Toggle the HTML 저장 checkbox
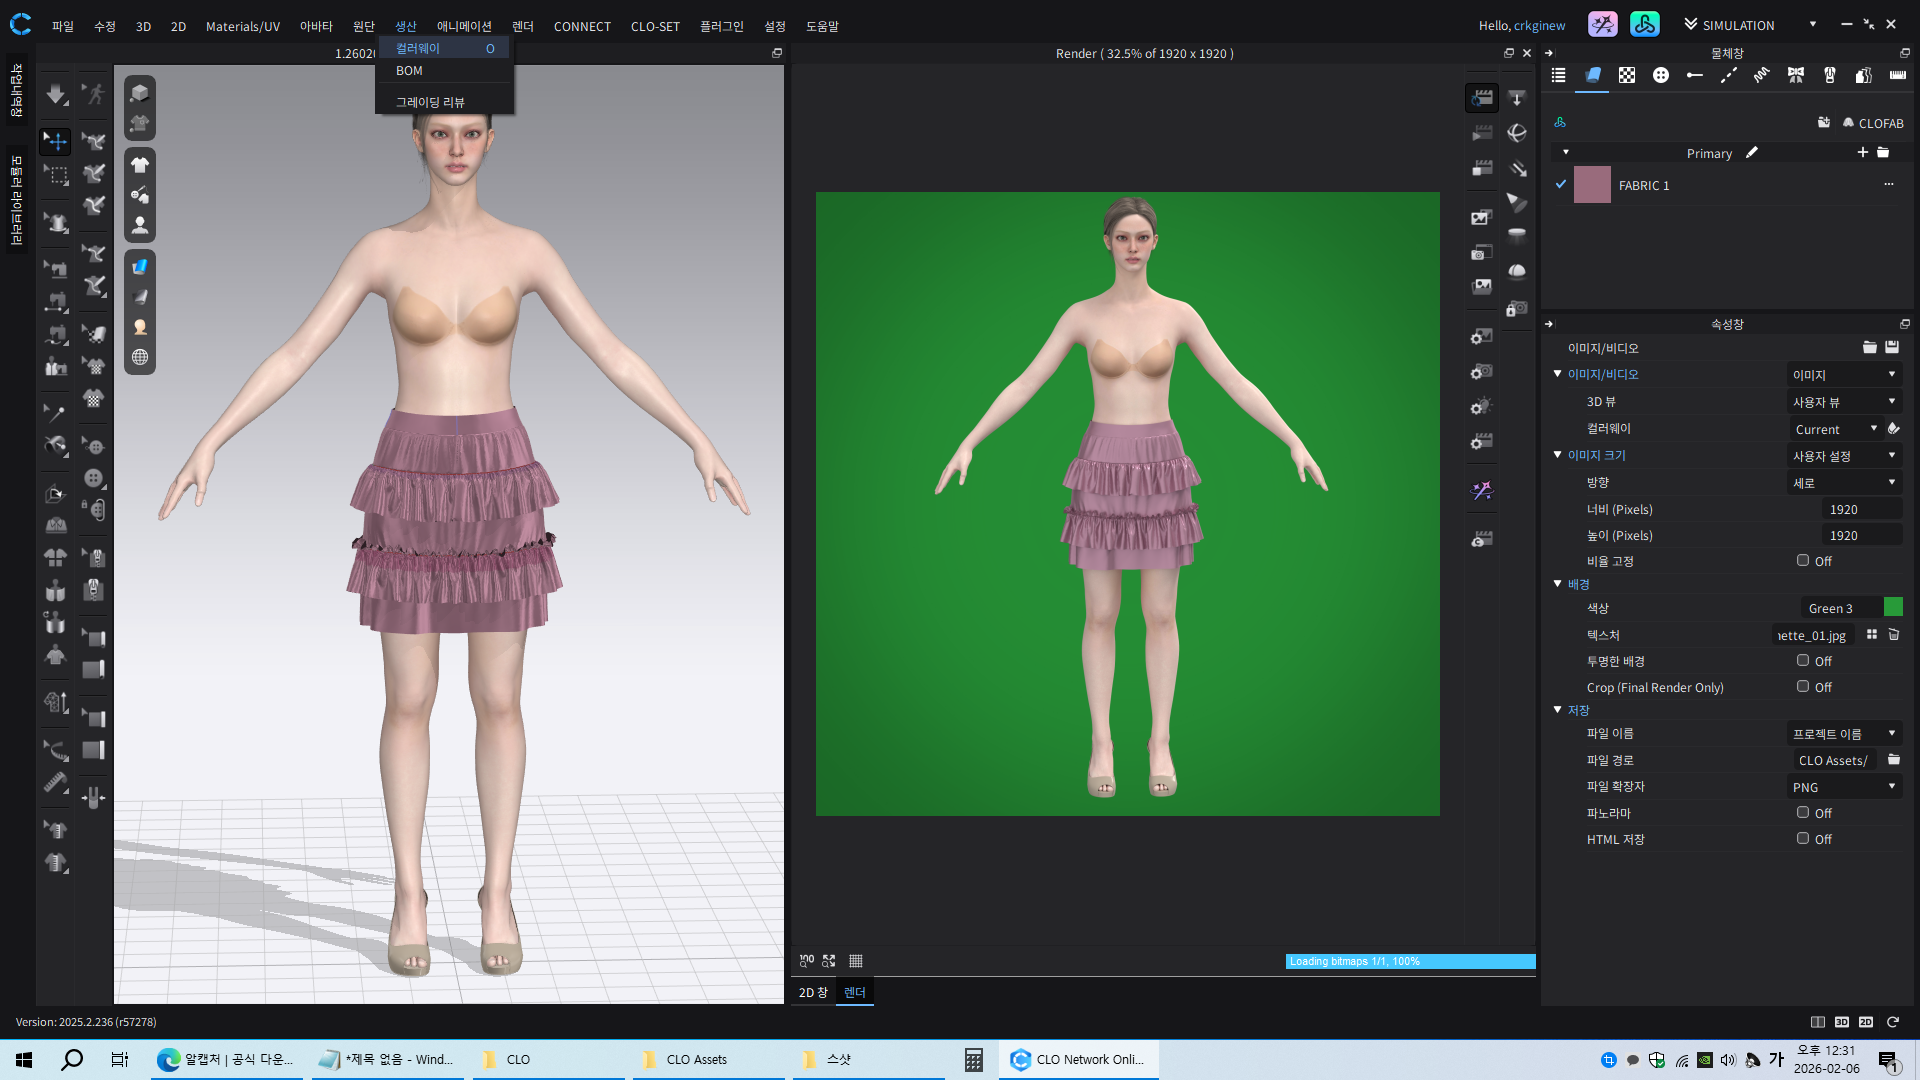Viewport: 1920px width, 1080px height. click(x=1803, y=839)
